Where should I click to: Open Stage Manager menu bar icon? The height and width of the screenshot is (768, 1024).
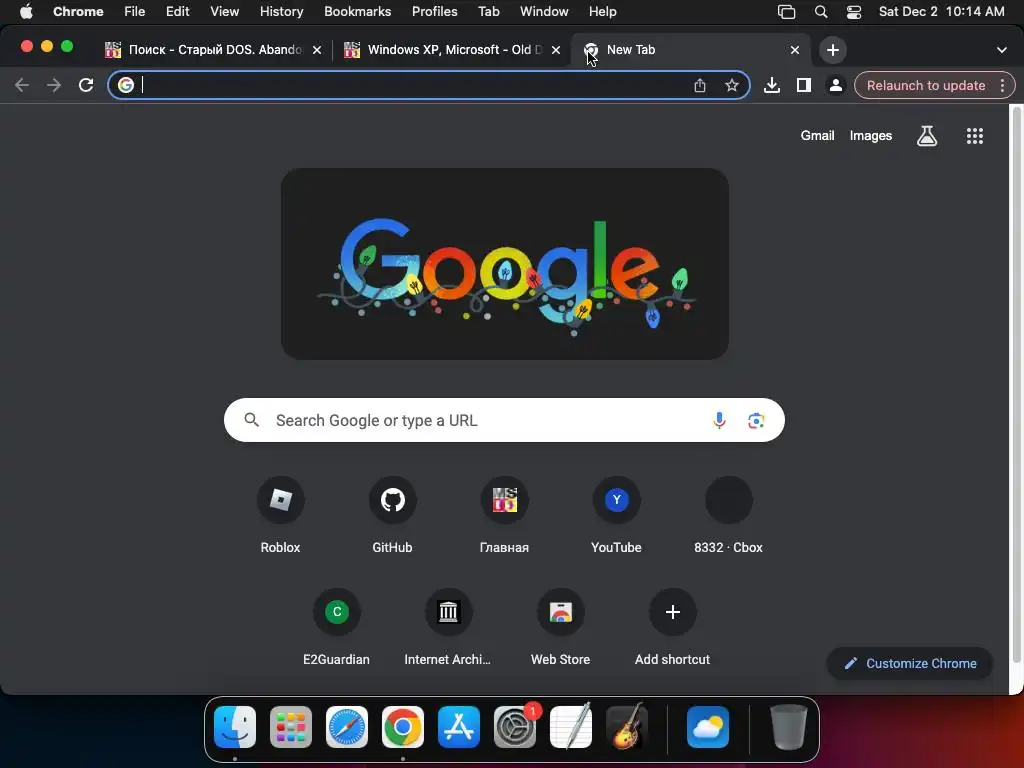786,12
